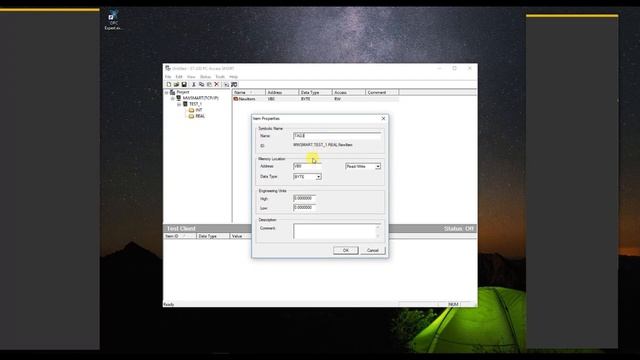Open the Edit menu
Viewport: 640px width, 360px height.
tap(179, 77)
